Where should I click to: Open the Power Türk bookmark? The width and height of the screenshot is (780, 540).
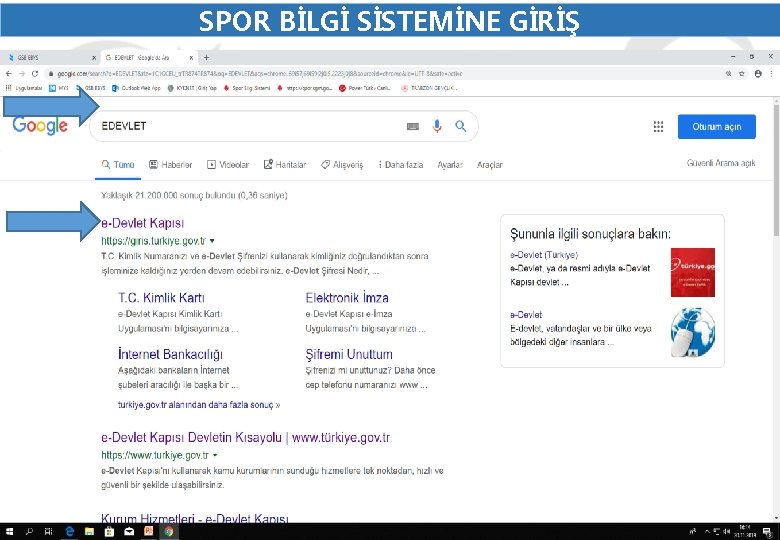(x=365, y=88)
